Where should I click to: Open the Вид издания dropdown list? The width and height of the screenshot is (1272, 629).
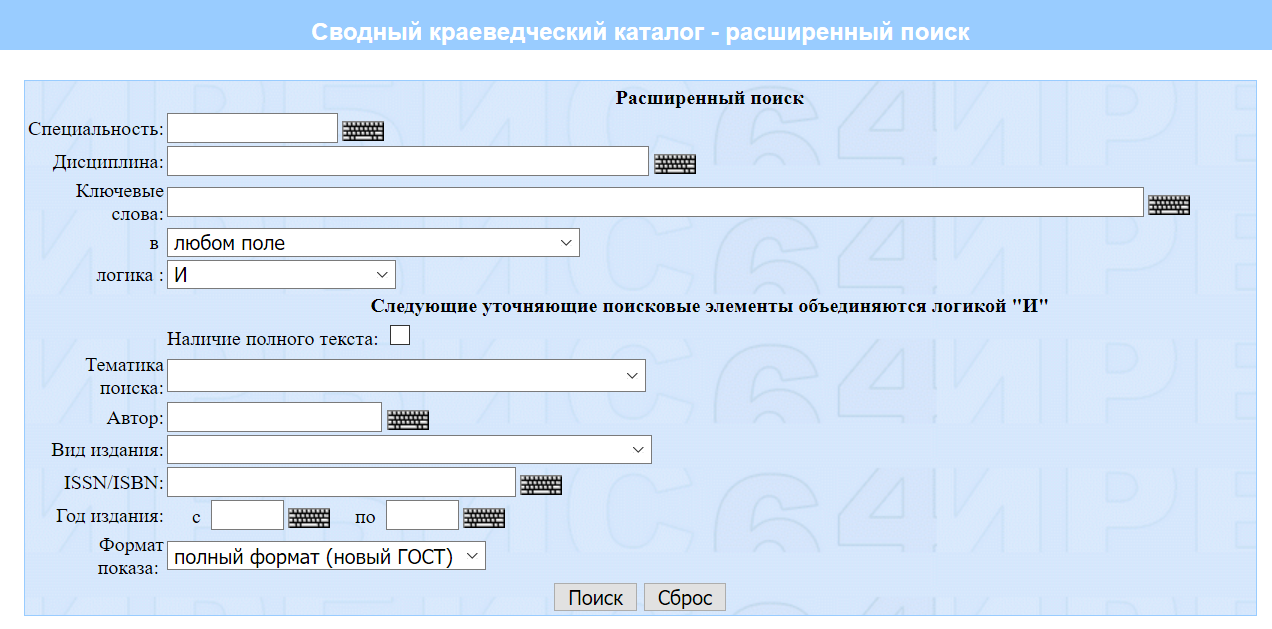coord(409,450)
